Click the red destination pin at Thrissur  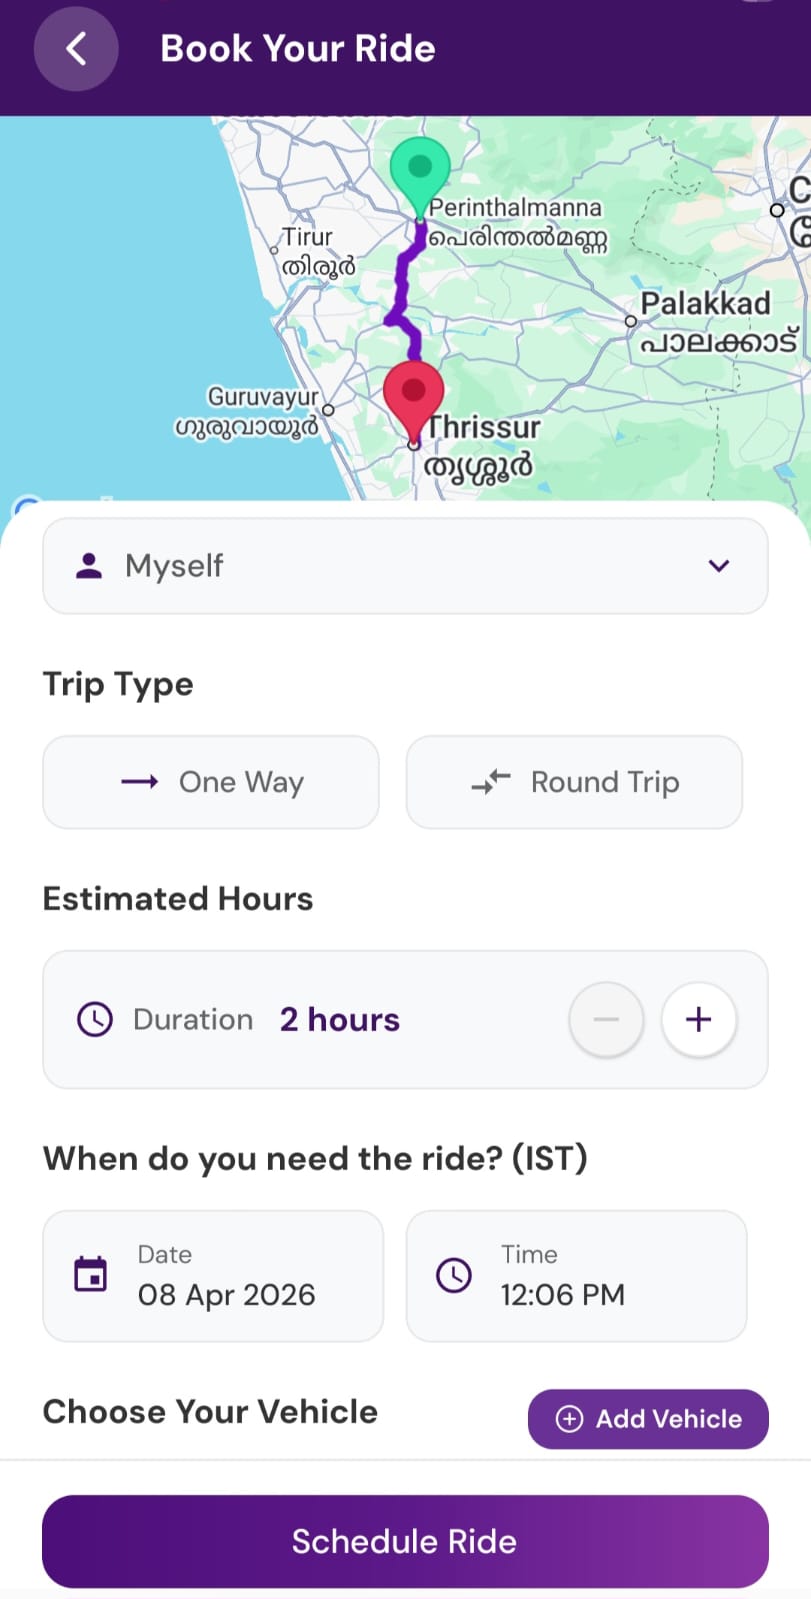click(x=413, y=394)
